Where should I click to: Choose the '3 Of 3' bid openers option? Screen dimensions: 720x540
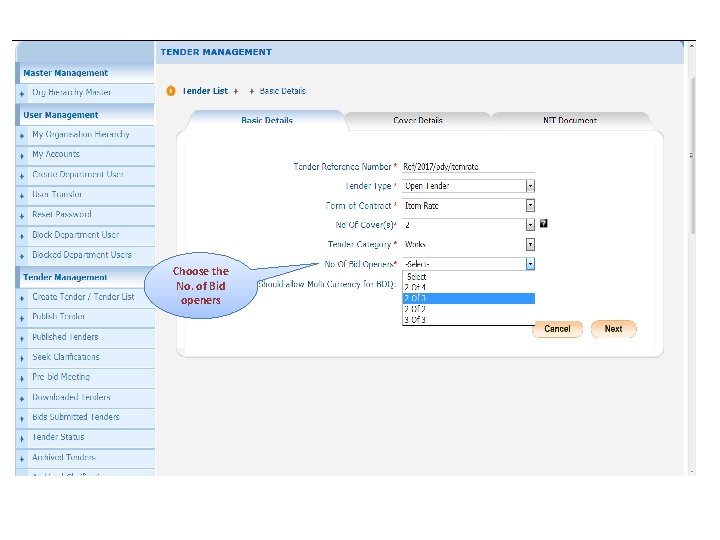coord(468,320)
